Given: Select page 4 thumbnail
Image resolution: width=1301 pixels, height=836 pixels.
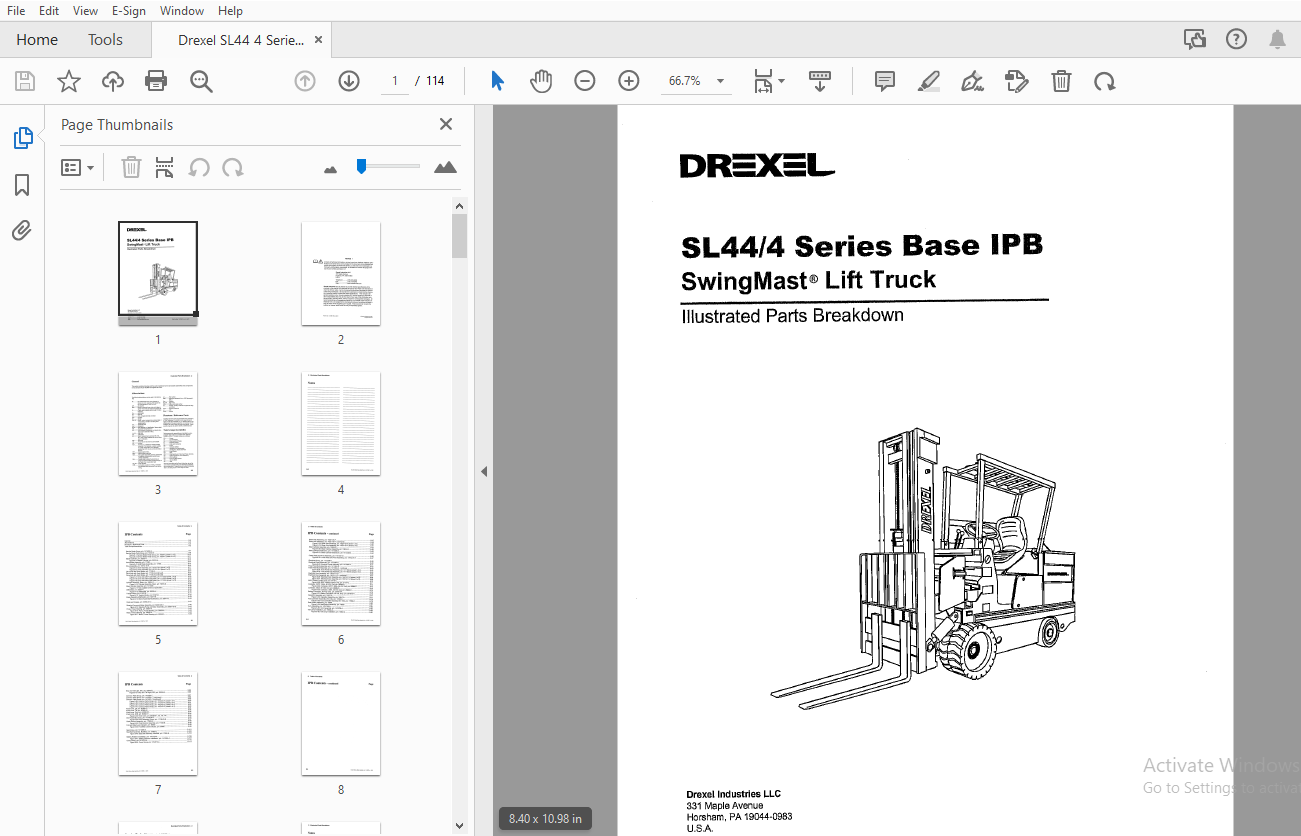Looking at the screenshot, I should pyautogui.click(x=341, y=424).
